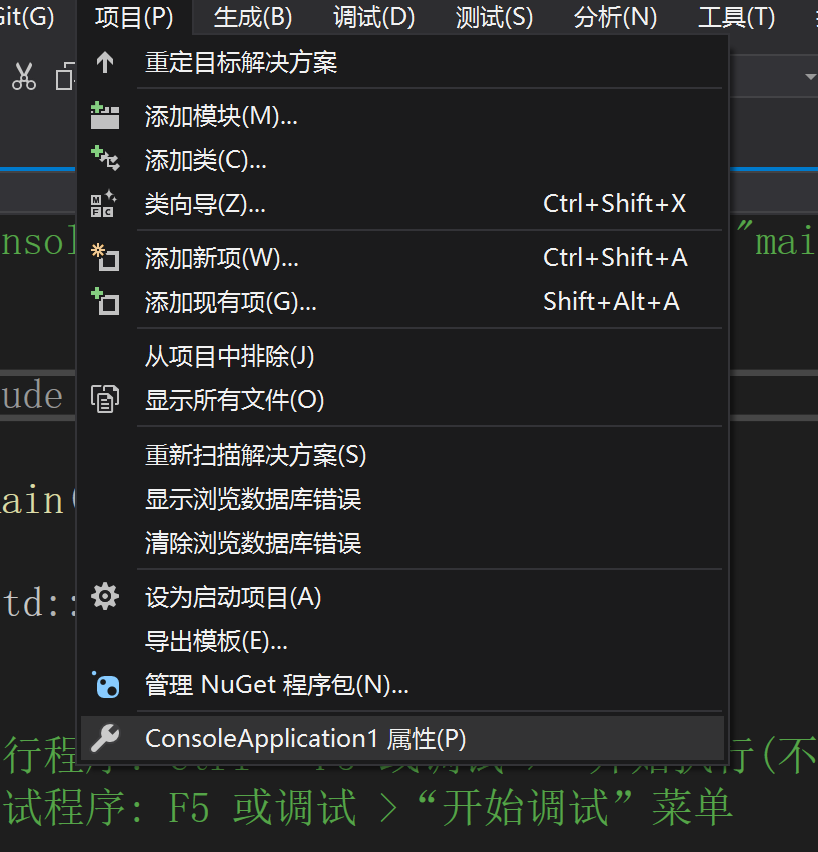Image resolution: width=818 pixels, height=852 pixels.
Task: Click the wrench icon for ConsoleApplication1 properties
Action: click(x=107, y=738)
